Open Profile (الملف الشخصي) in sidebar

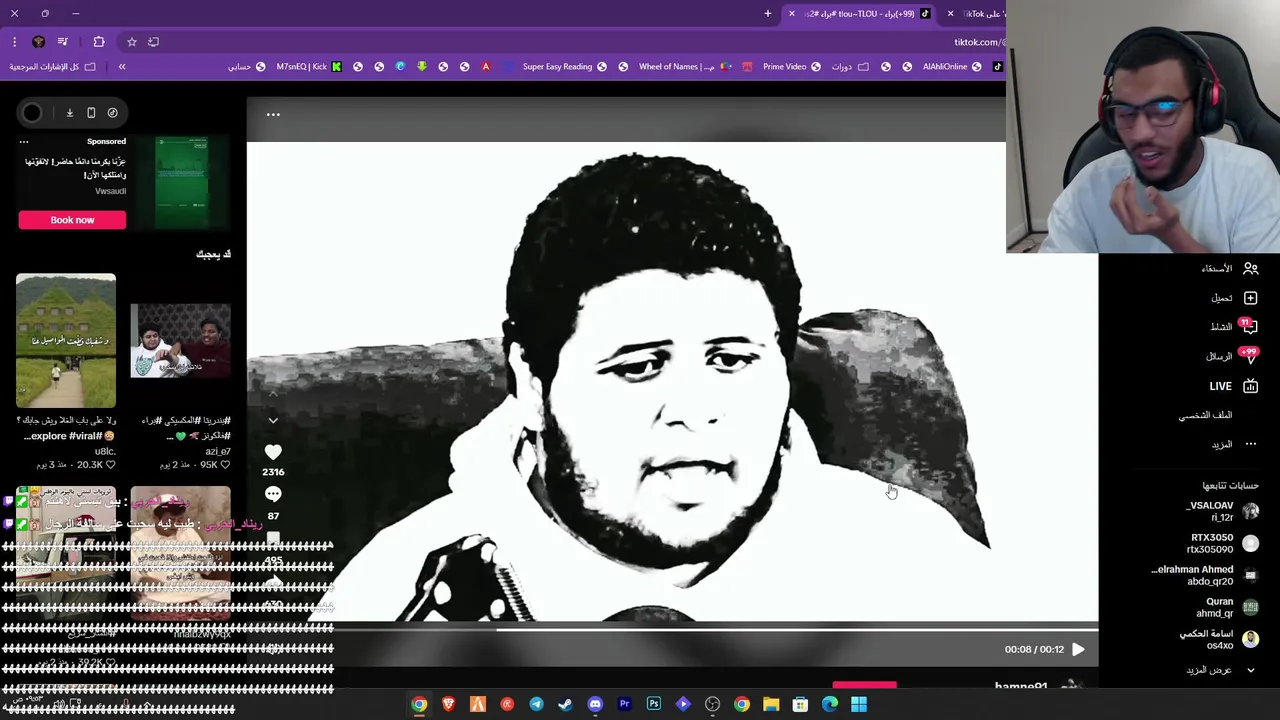click(x=1205, y=415)
